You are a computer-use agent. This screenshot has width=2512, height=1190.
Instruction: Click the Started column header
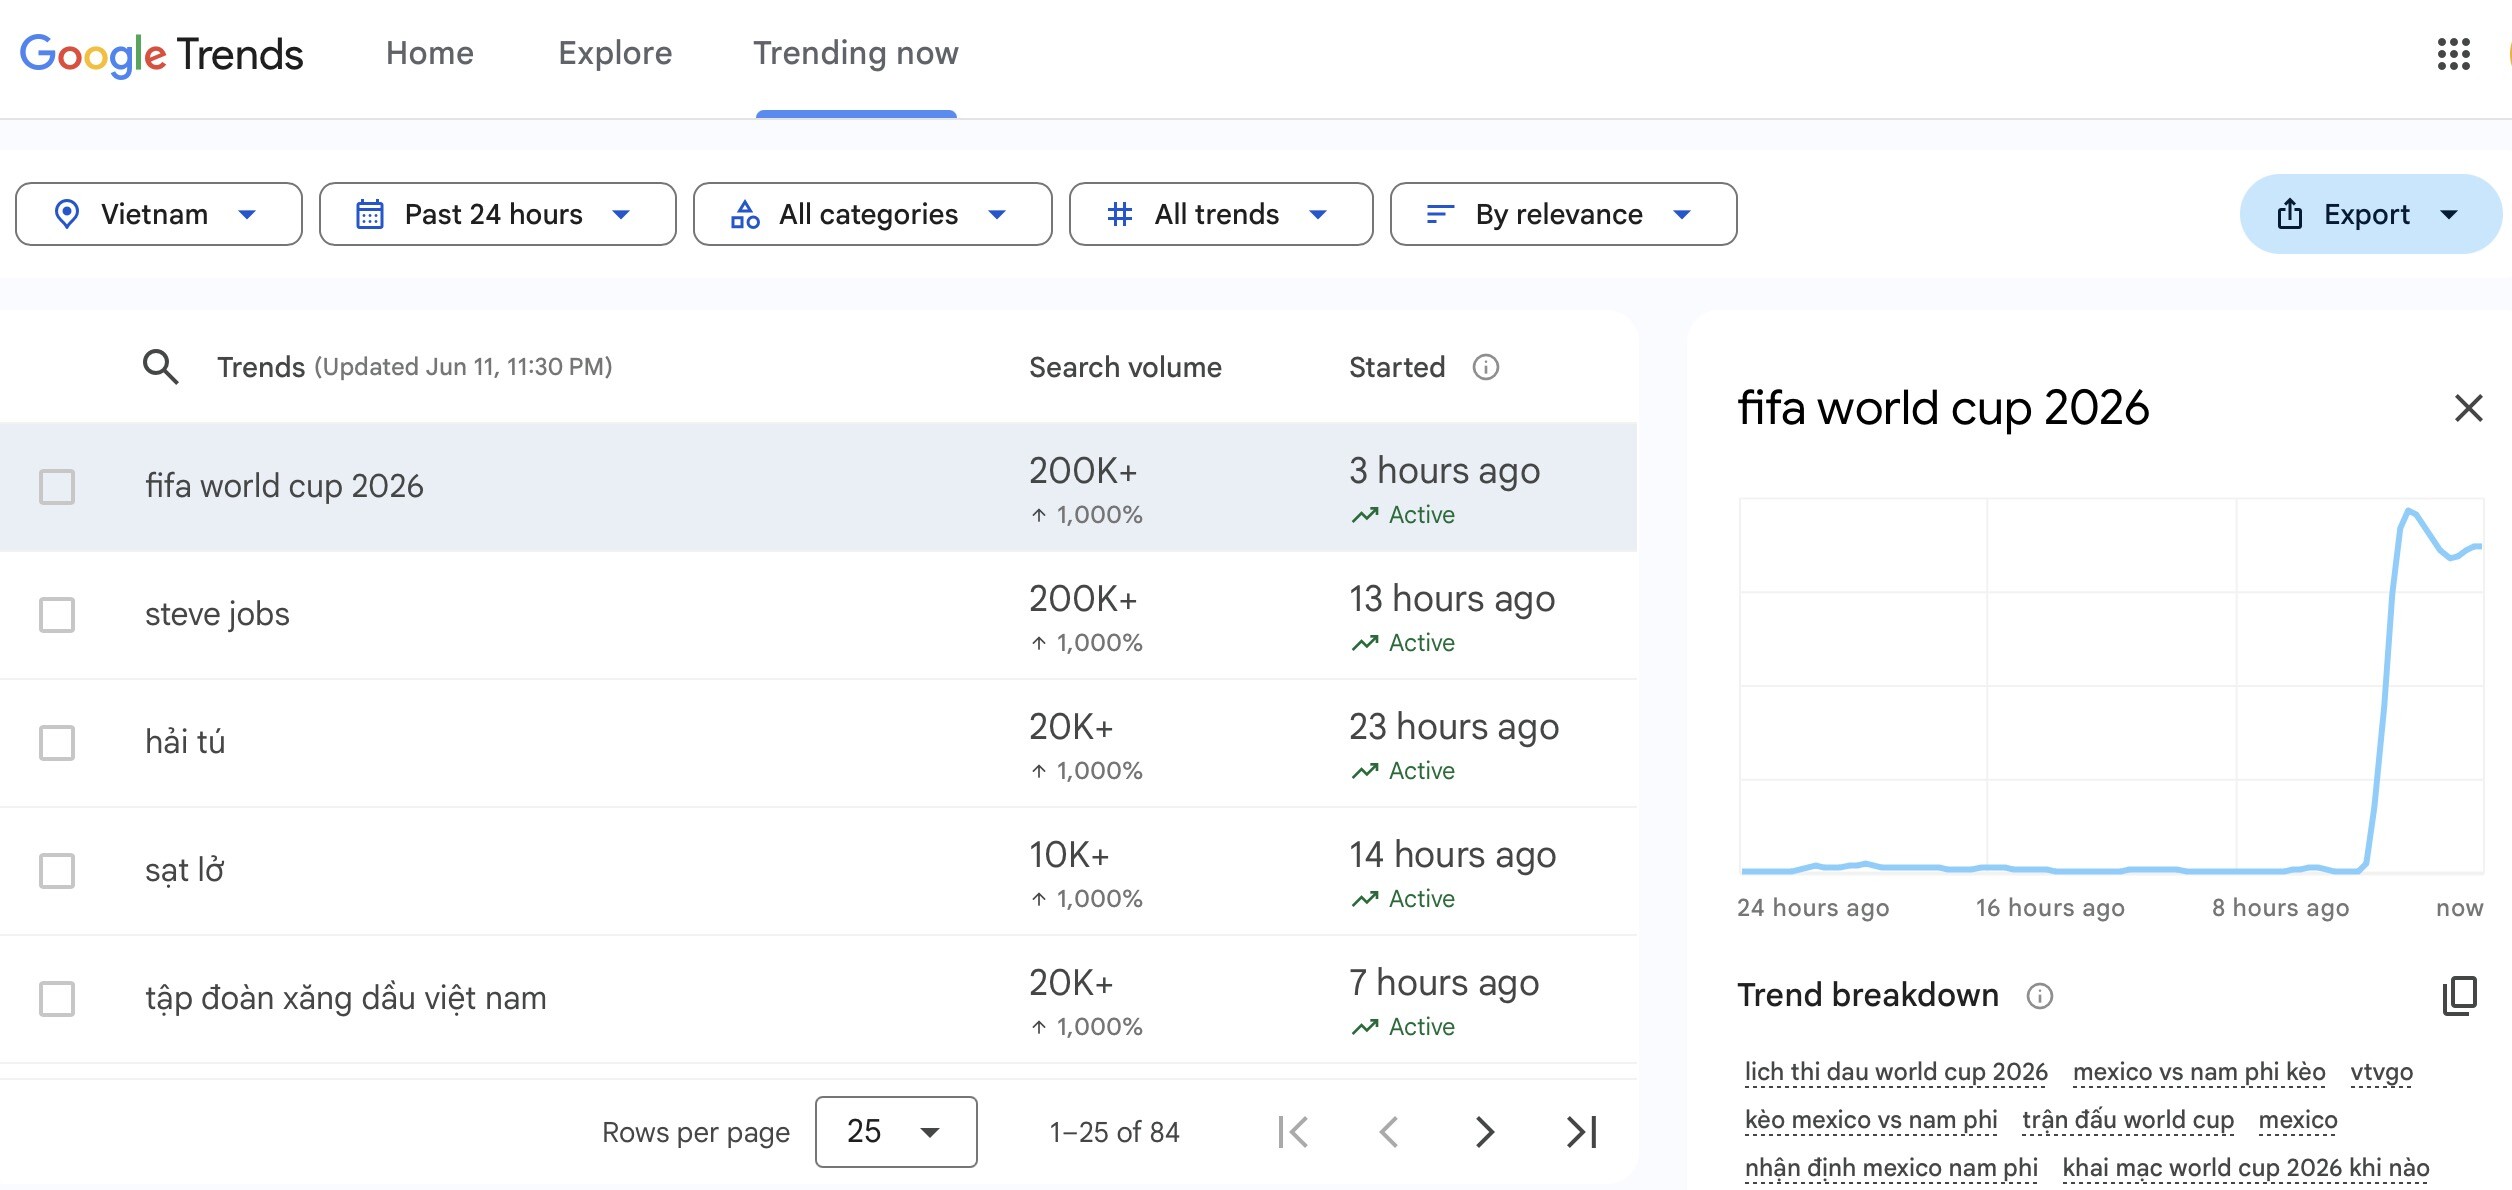point(1397,367)
